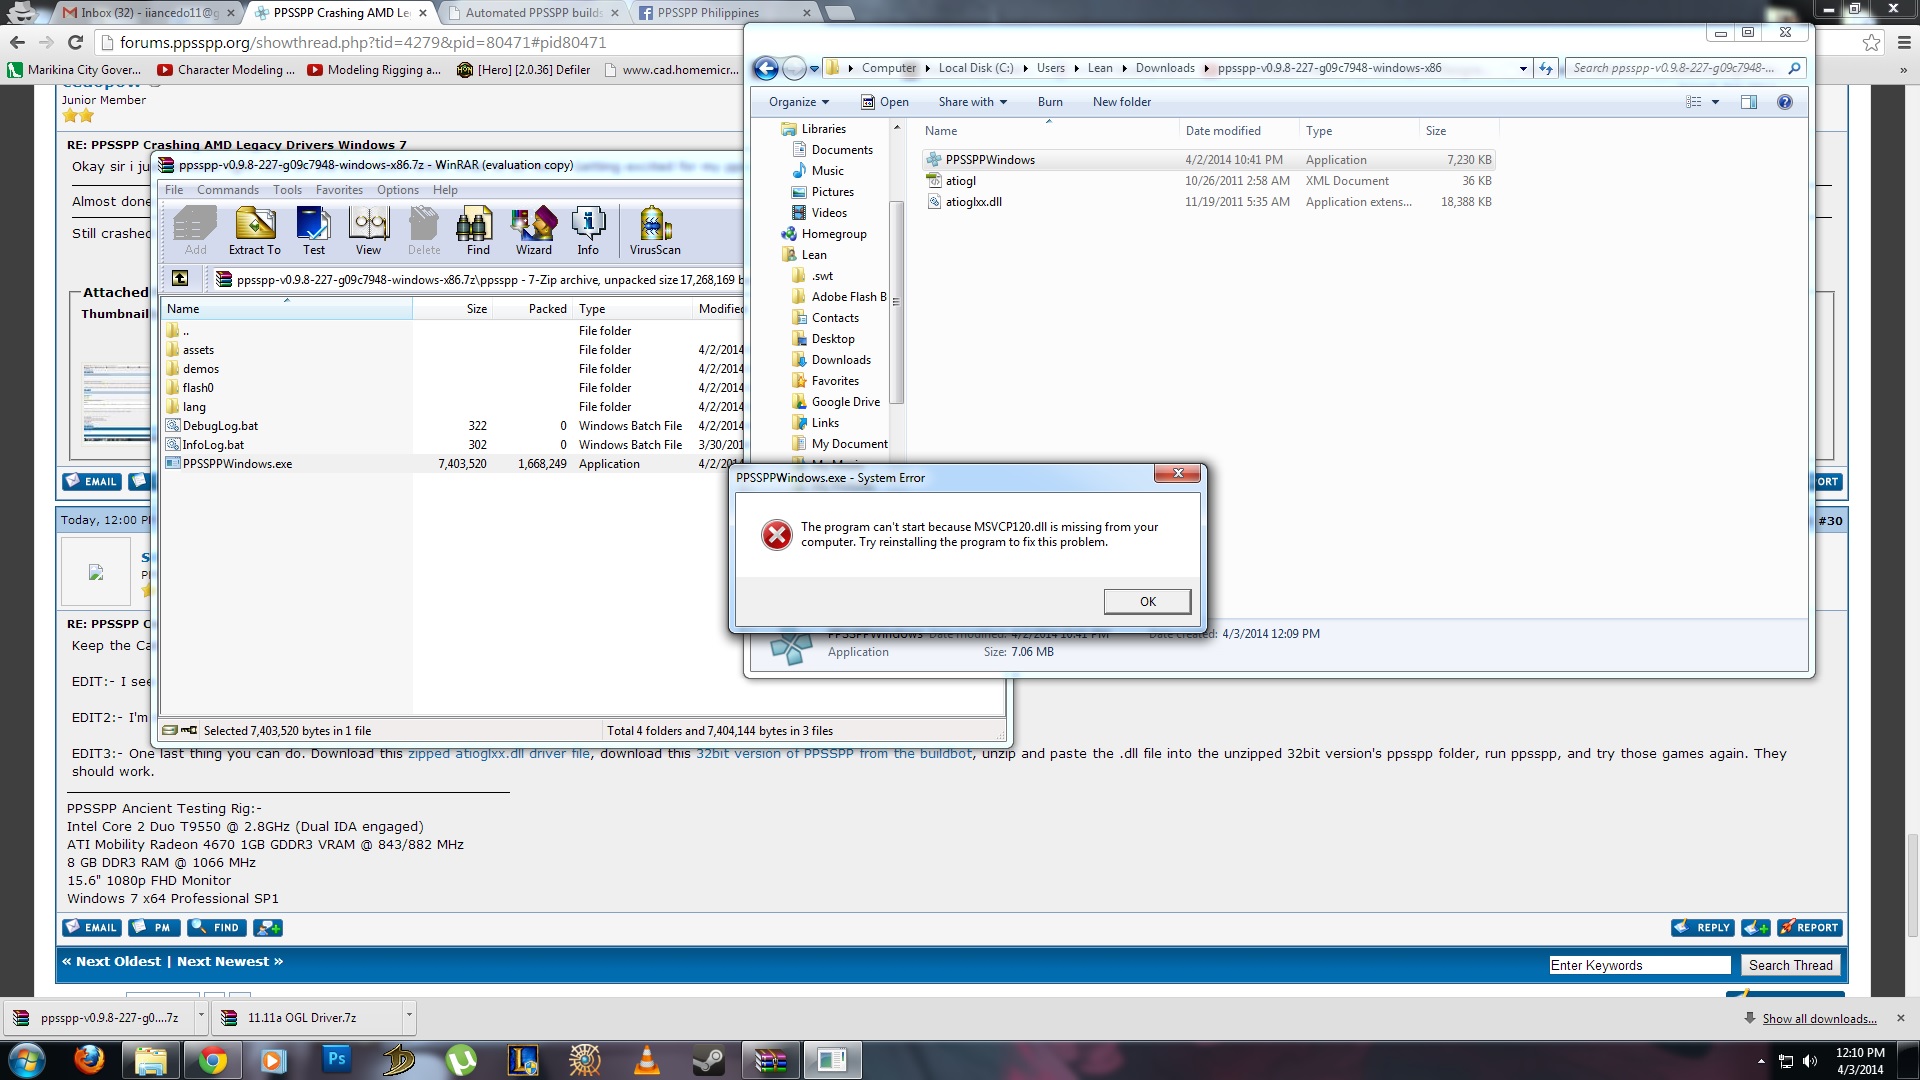Click WinRAR Test archive icon
This screenshot has width=1920, height=1080.
coord(313,230)
